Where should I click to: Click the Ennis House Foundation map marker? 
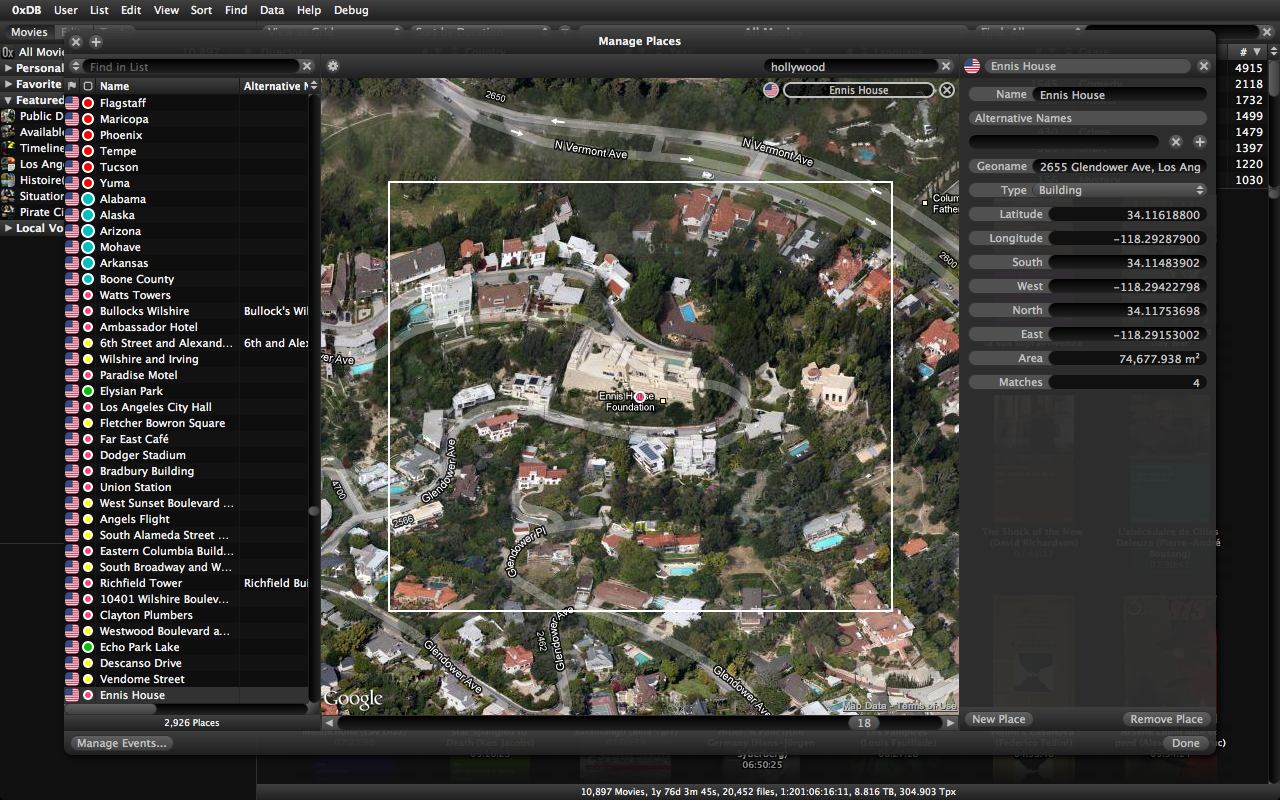pos(640,397)
